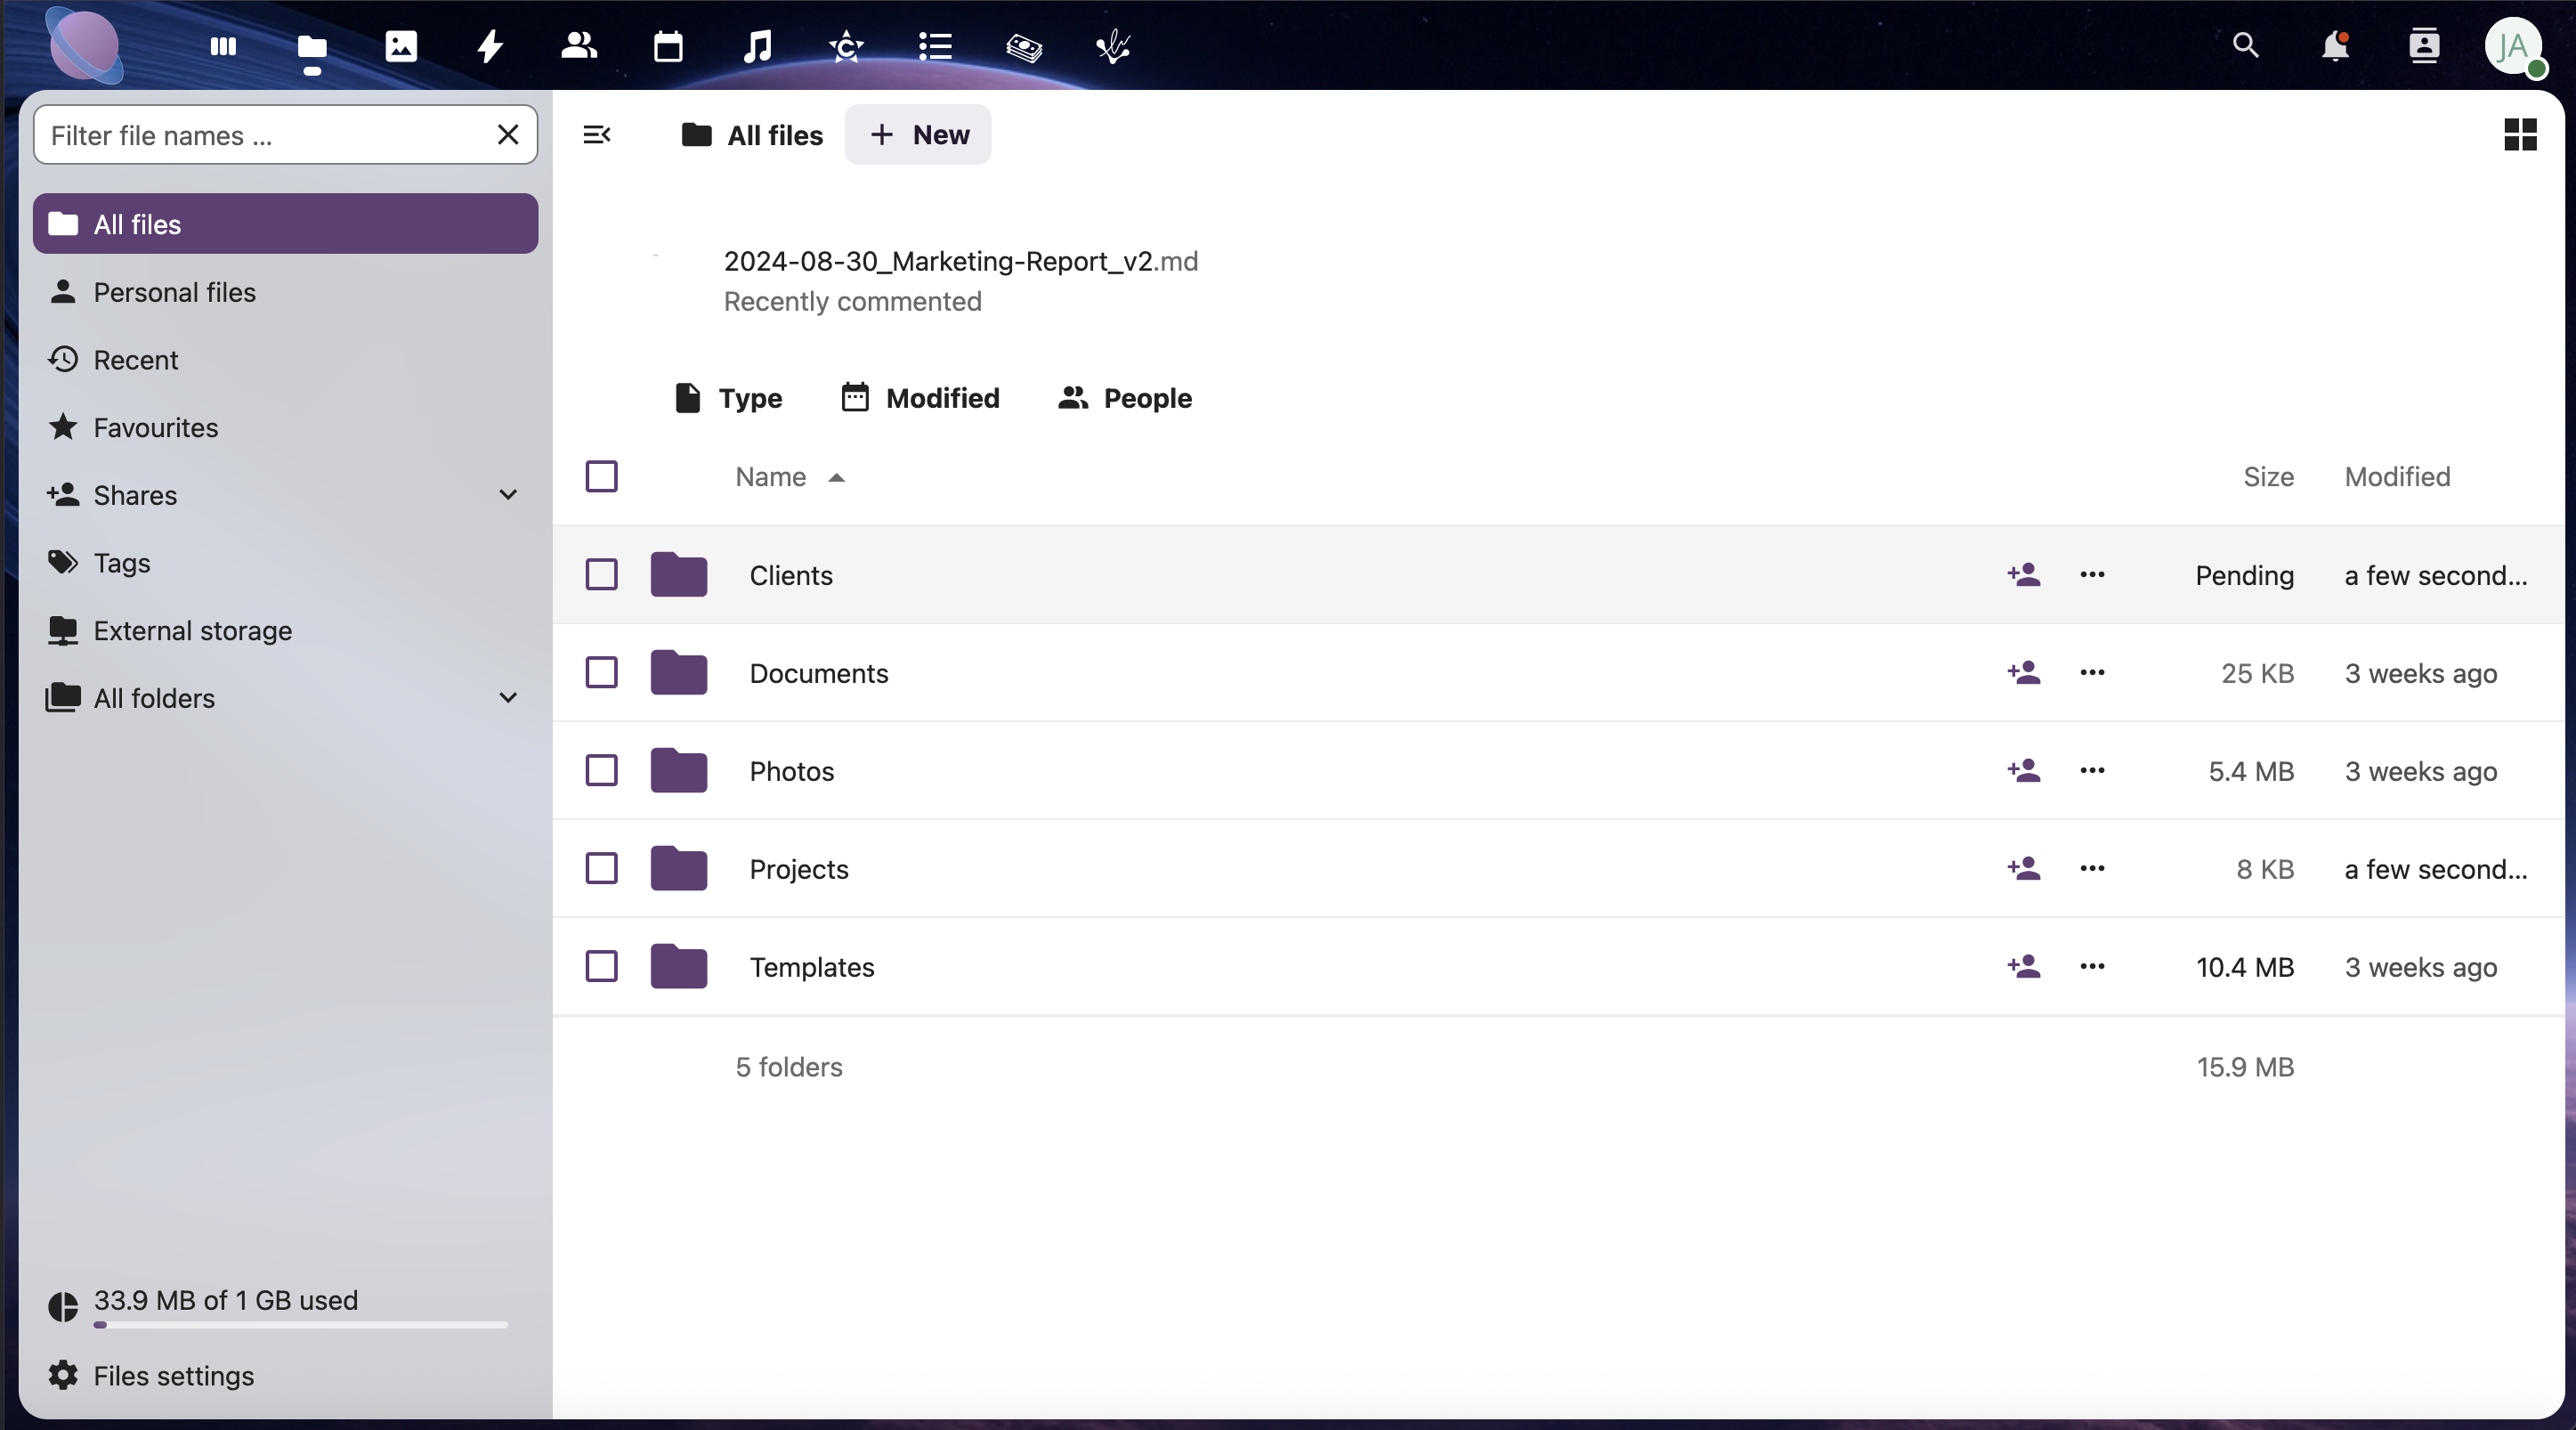This screenshot has width=2576, height=1430.
Task: Select the Clients folder checkbox
Action: click(x=601, y=575)
